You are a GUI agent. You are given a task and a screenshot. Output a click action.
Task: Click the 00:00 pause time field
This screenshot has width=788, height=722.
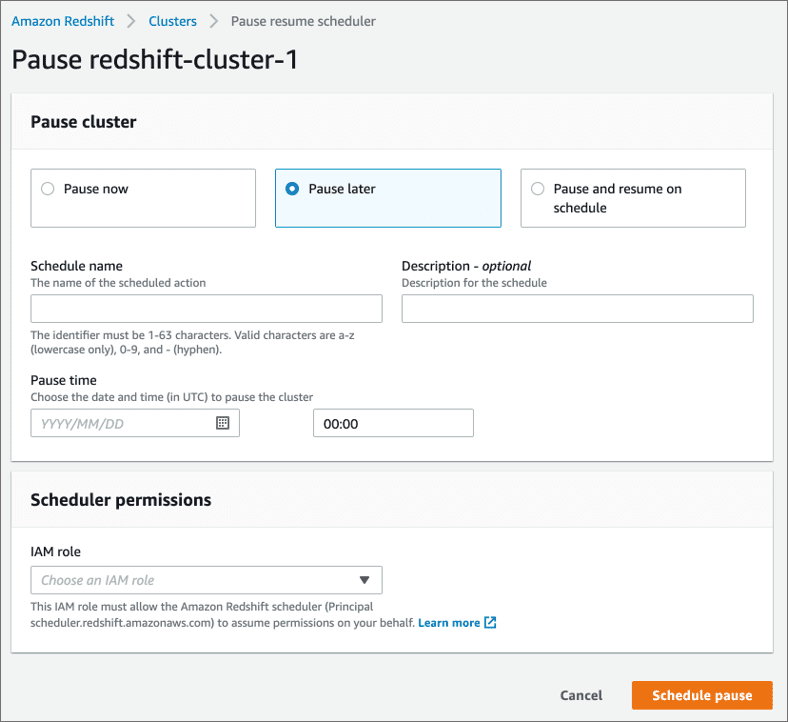pos(392,423)
